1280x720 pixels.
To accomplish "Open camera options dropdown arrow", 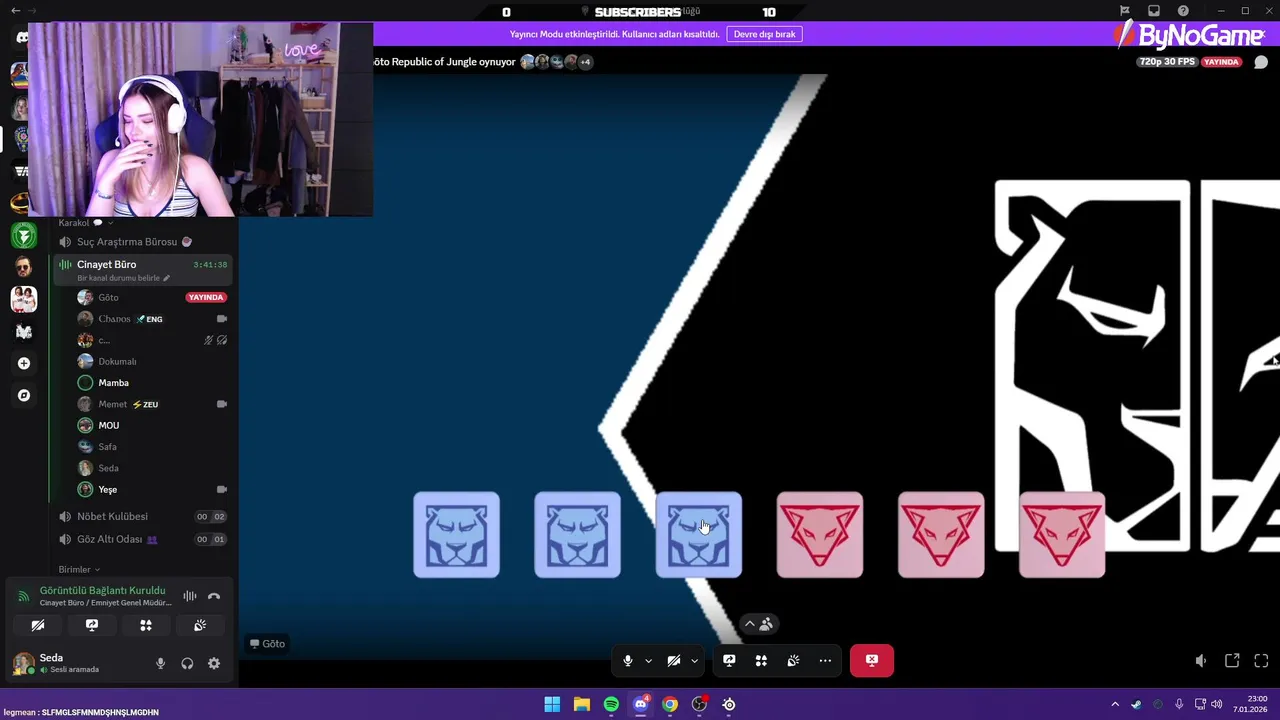I will tap(694, 660).
